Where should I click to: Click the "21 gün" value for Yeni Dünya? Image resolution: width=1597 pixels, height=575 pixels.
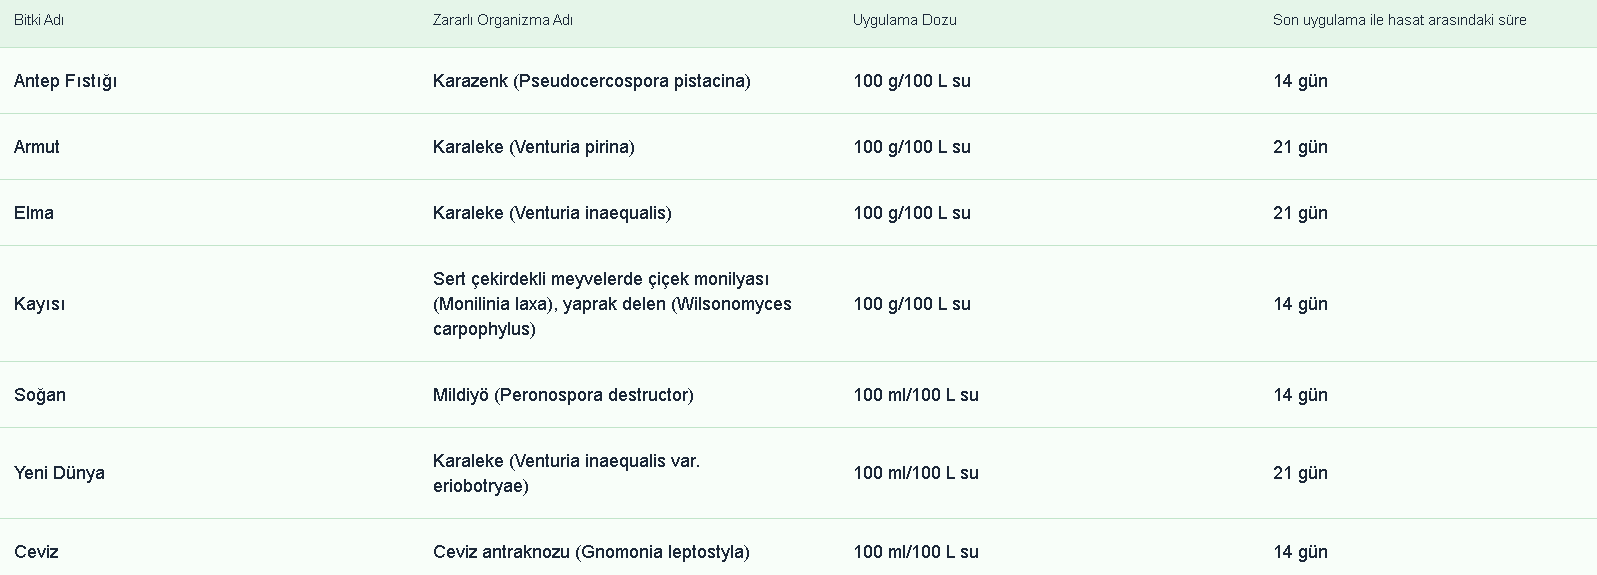click(1300, 473)
